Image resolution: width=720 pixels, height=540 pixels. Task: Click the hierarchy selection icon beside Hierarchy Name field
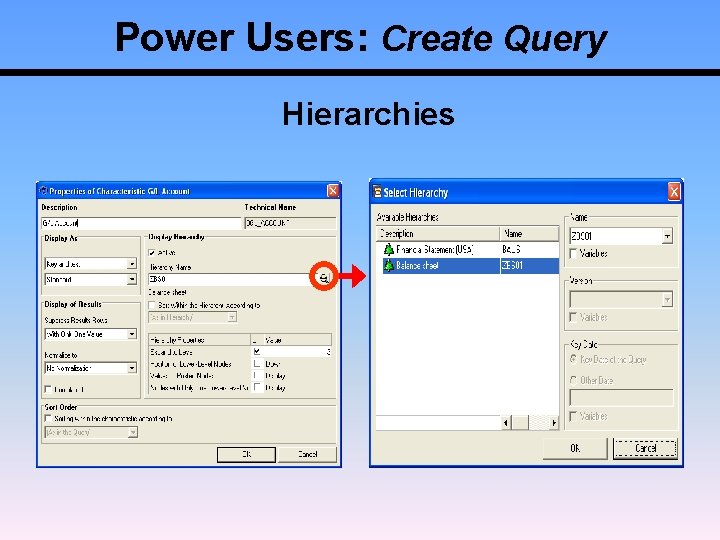[324, 277]
